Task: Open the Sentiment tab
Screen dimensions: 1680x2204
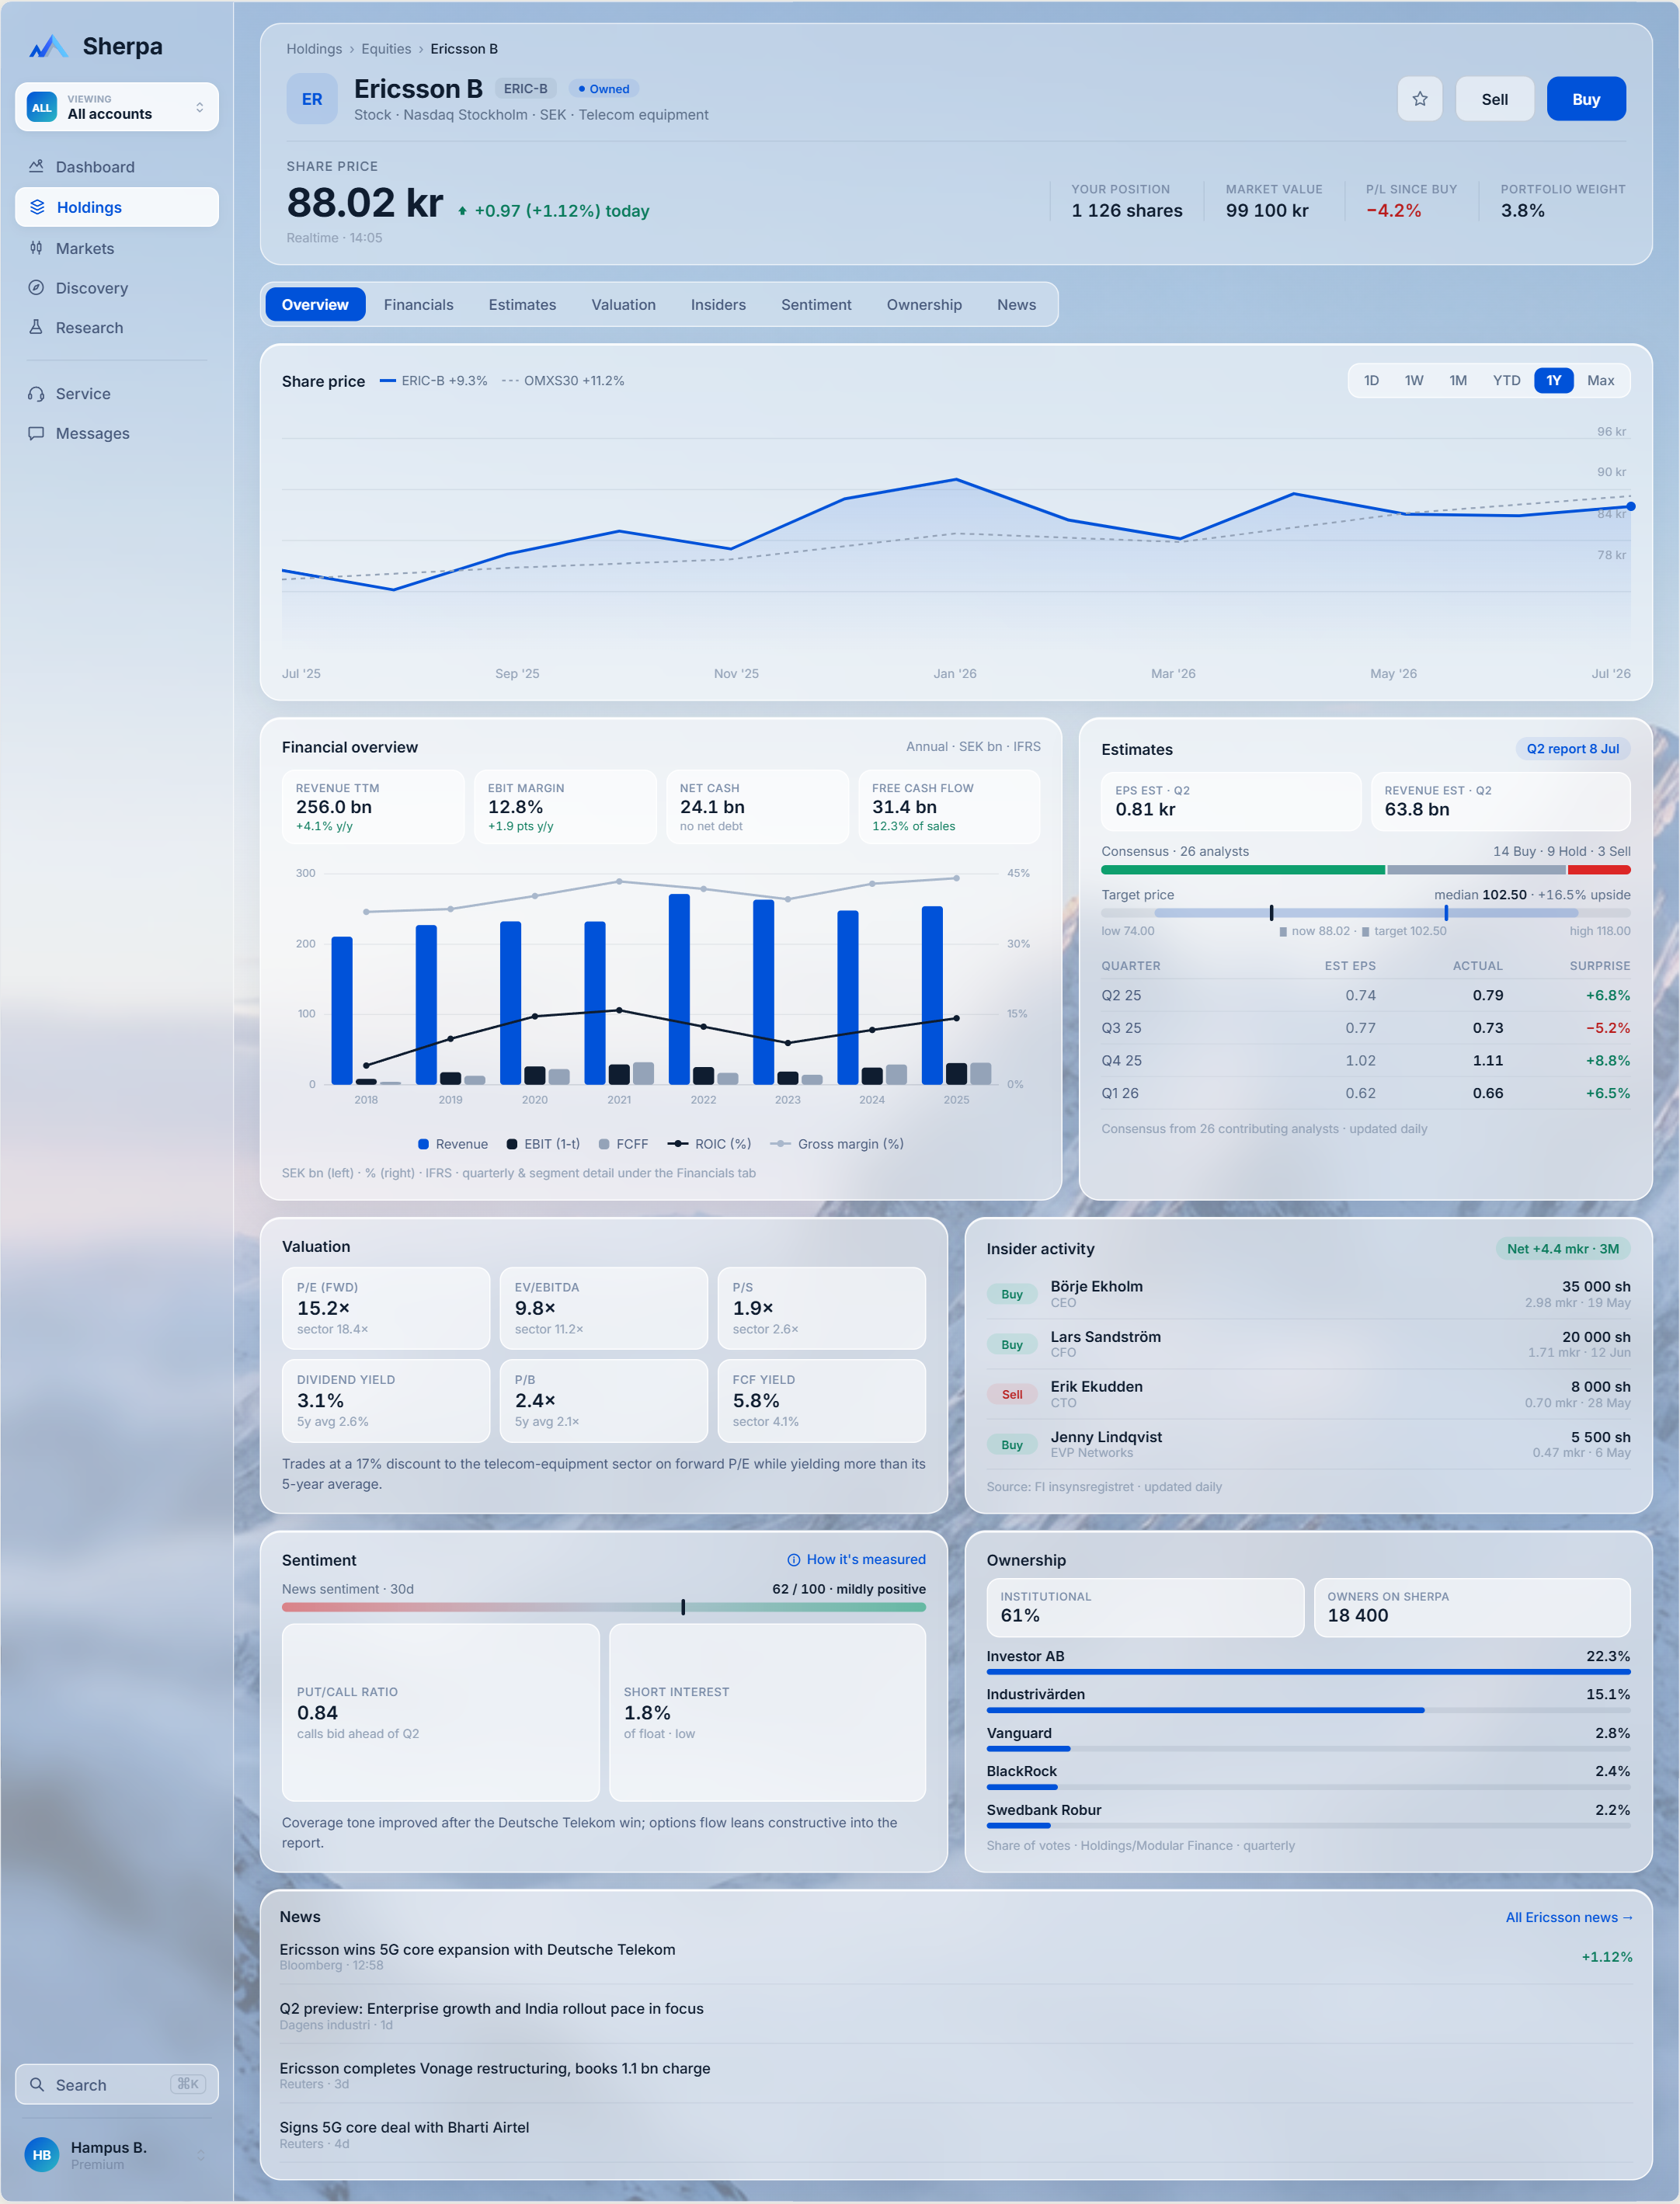Action: point(816,305)
